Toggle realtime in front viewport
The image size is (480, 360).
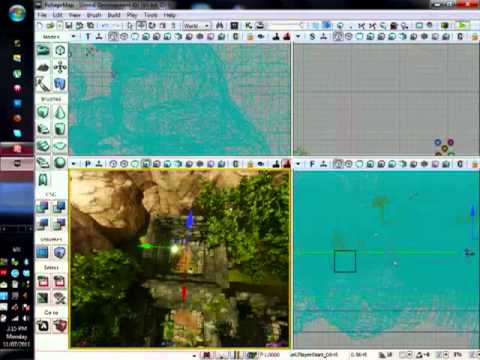click(324, 164)
